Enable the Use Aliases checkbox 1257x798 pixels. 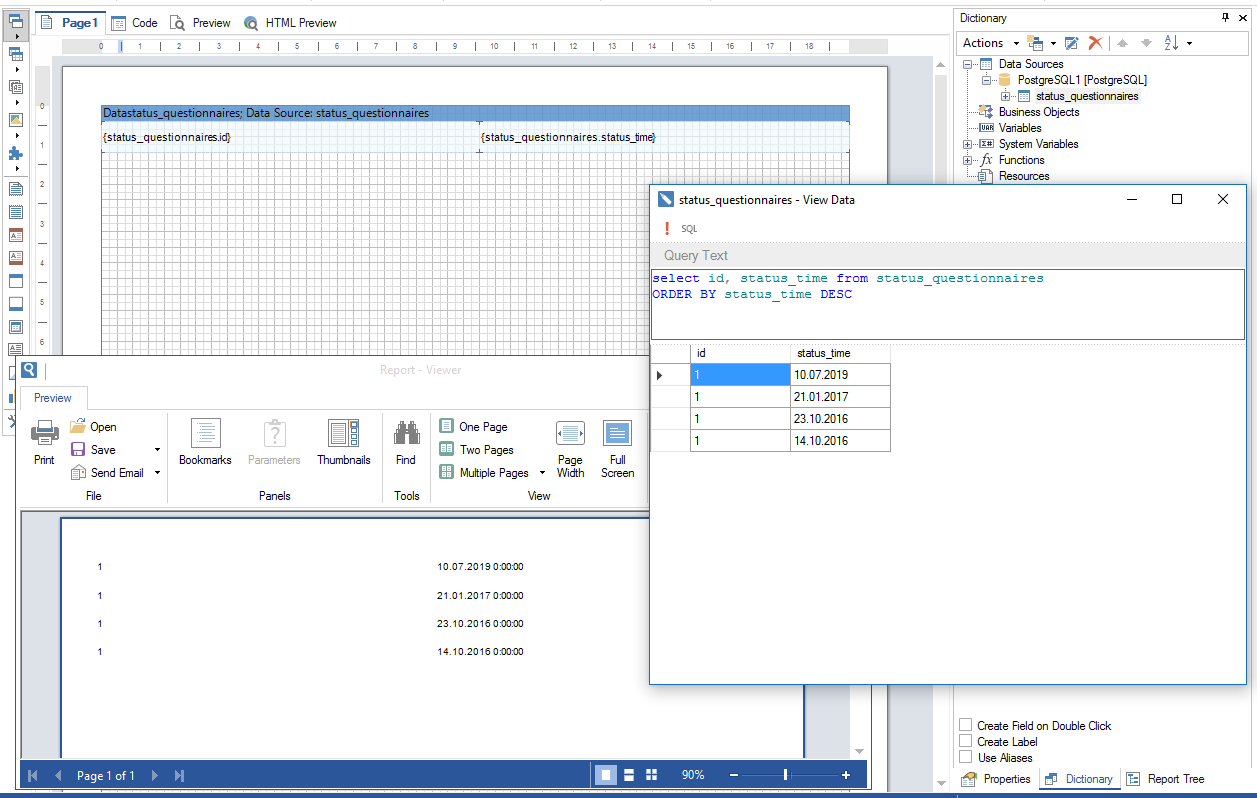click(x=965, y=758)
